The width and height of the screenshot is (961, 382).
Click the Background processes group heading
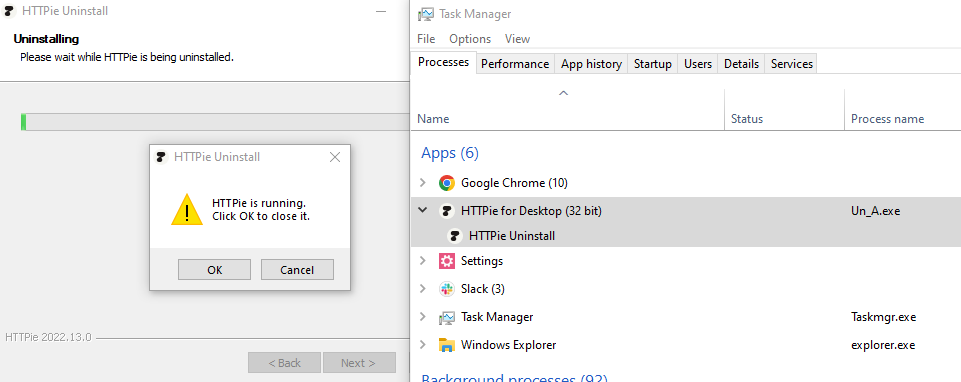coord(514,378)
